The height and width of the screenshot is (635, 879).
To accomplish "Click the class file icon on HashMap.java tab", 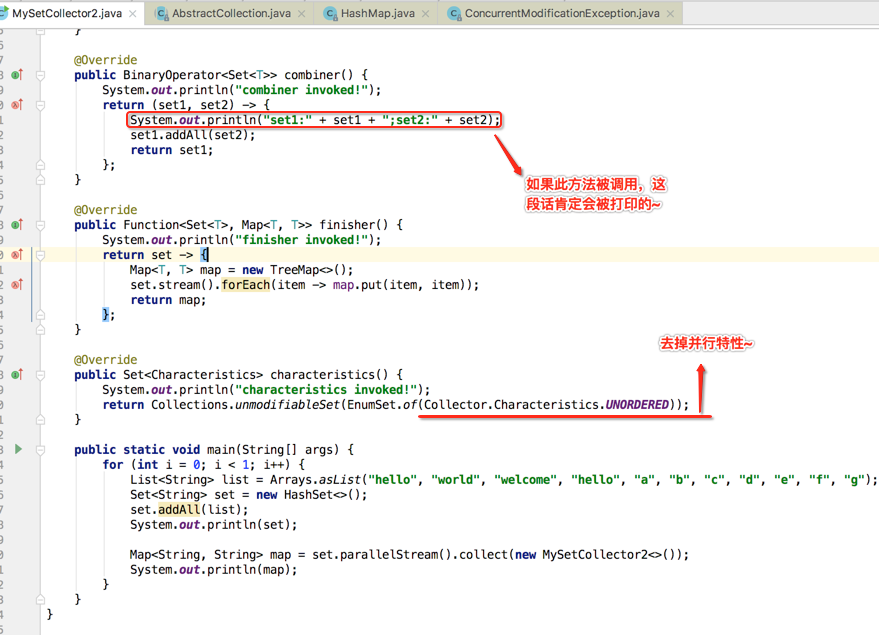I will pos(331,13).
